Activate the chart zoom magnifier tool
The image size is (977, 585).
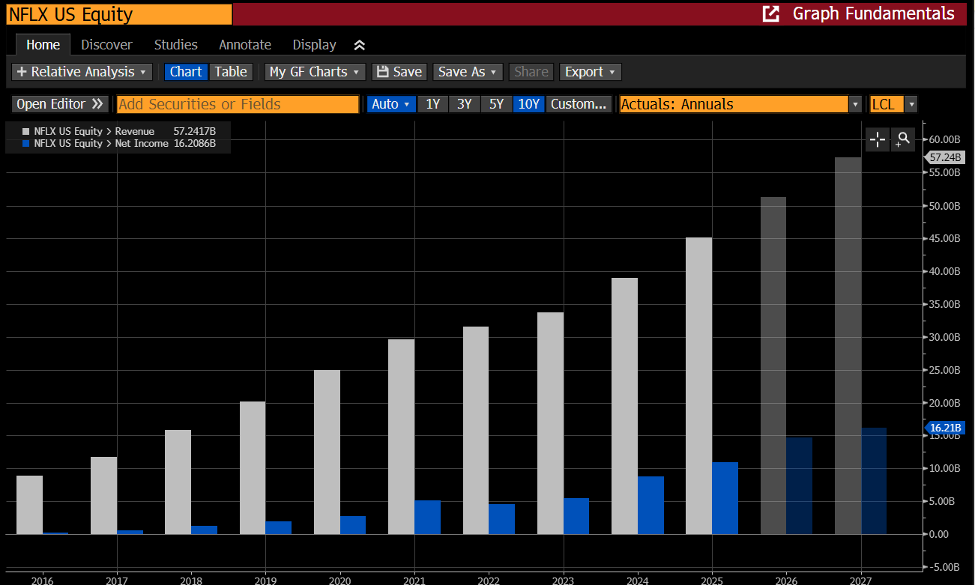tap(903, 140)
